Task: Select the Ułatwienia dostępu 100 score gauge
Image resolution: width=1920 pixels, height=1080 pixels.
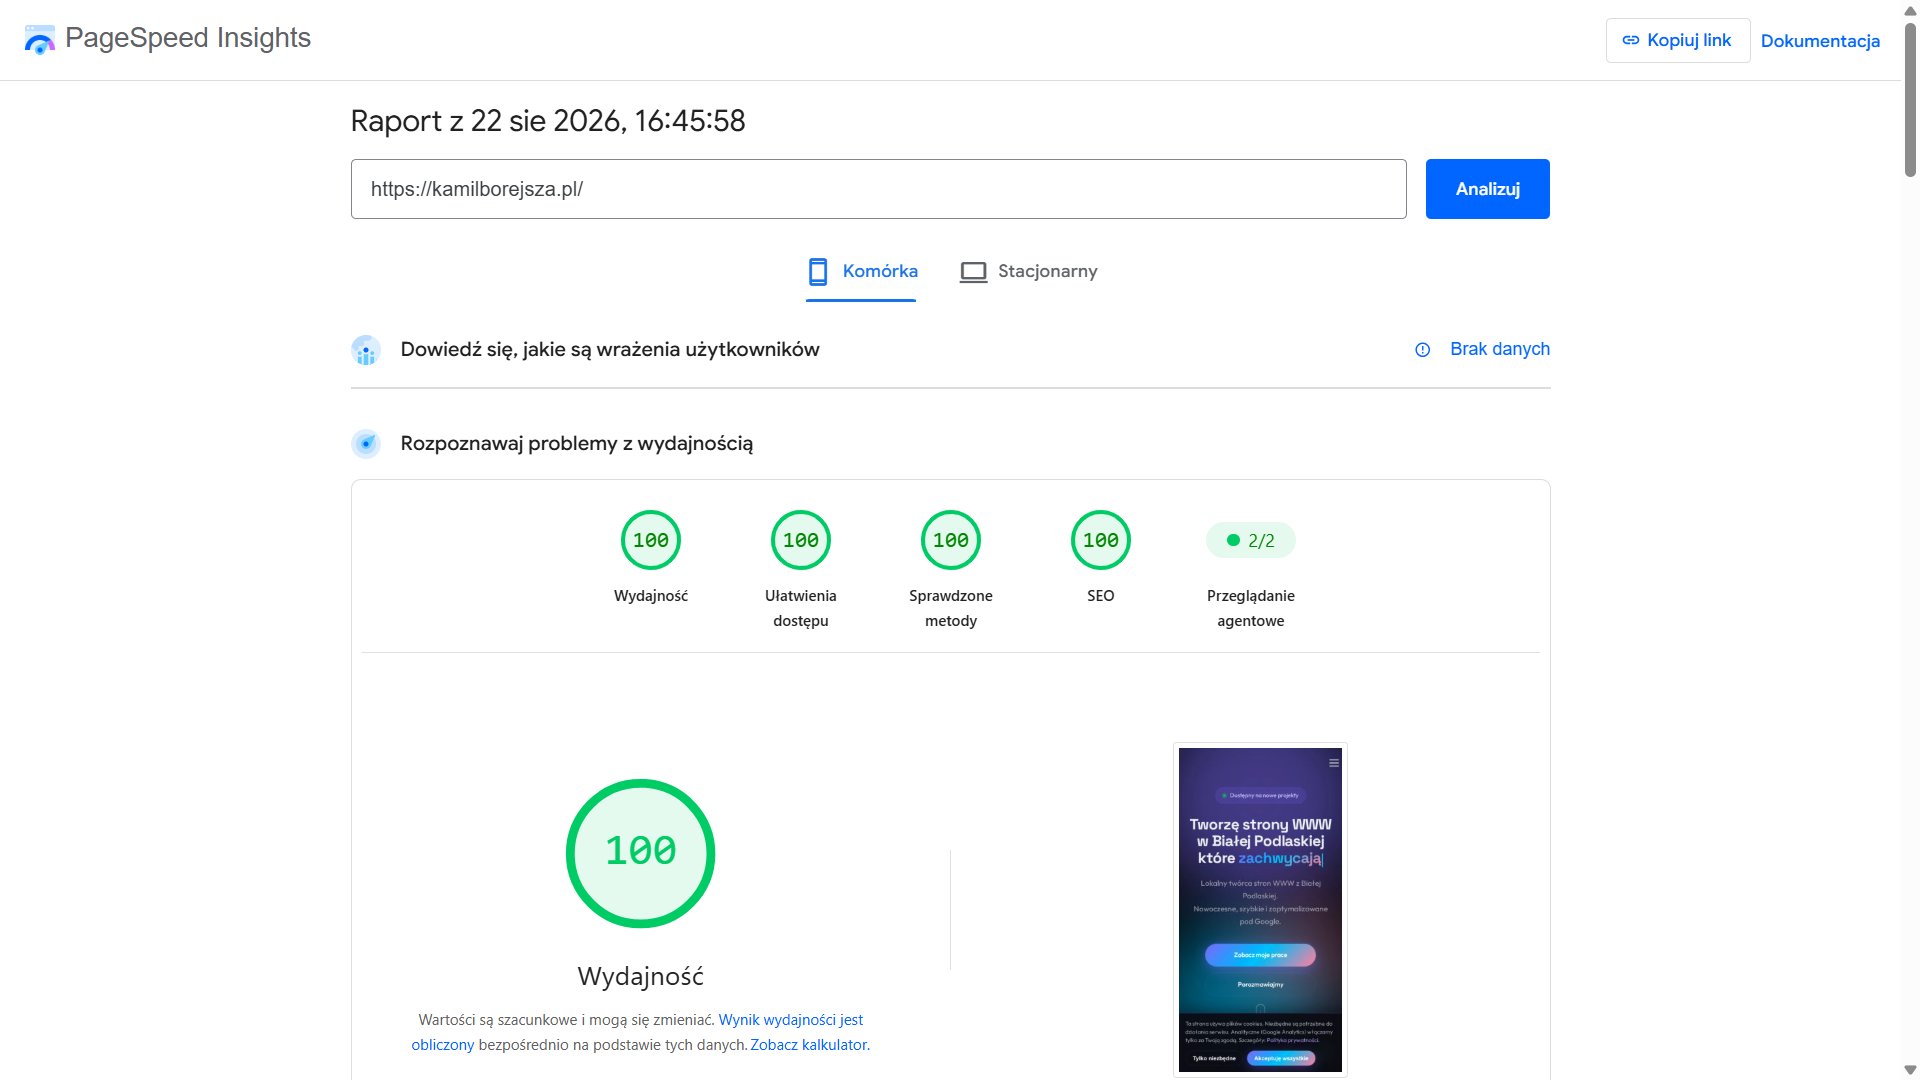Action: click(801, 540)
